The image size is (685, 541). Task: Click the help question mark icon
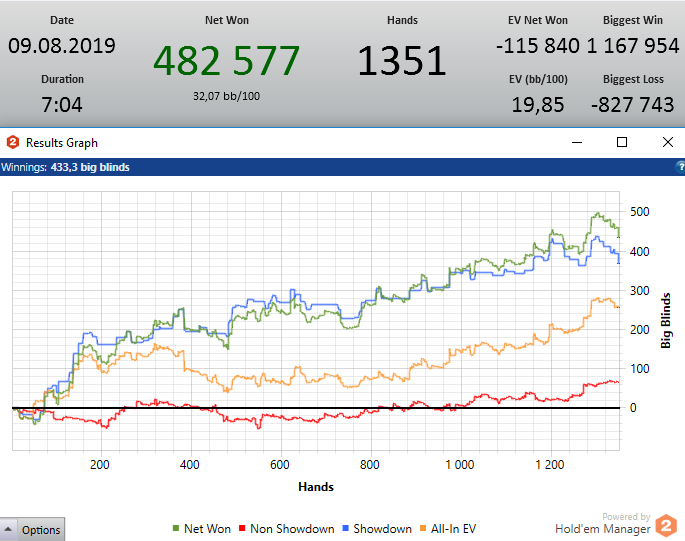coord(680,166)
